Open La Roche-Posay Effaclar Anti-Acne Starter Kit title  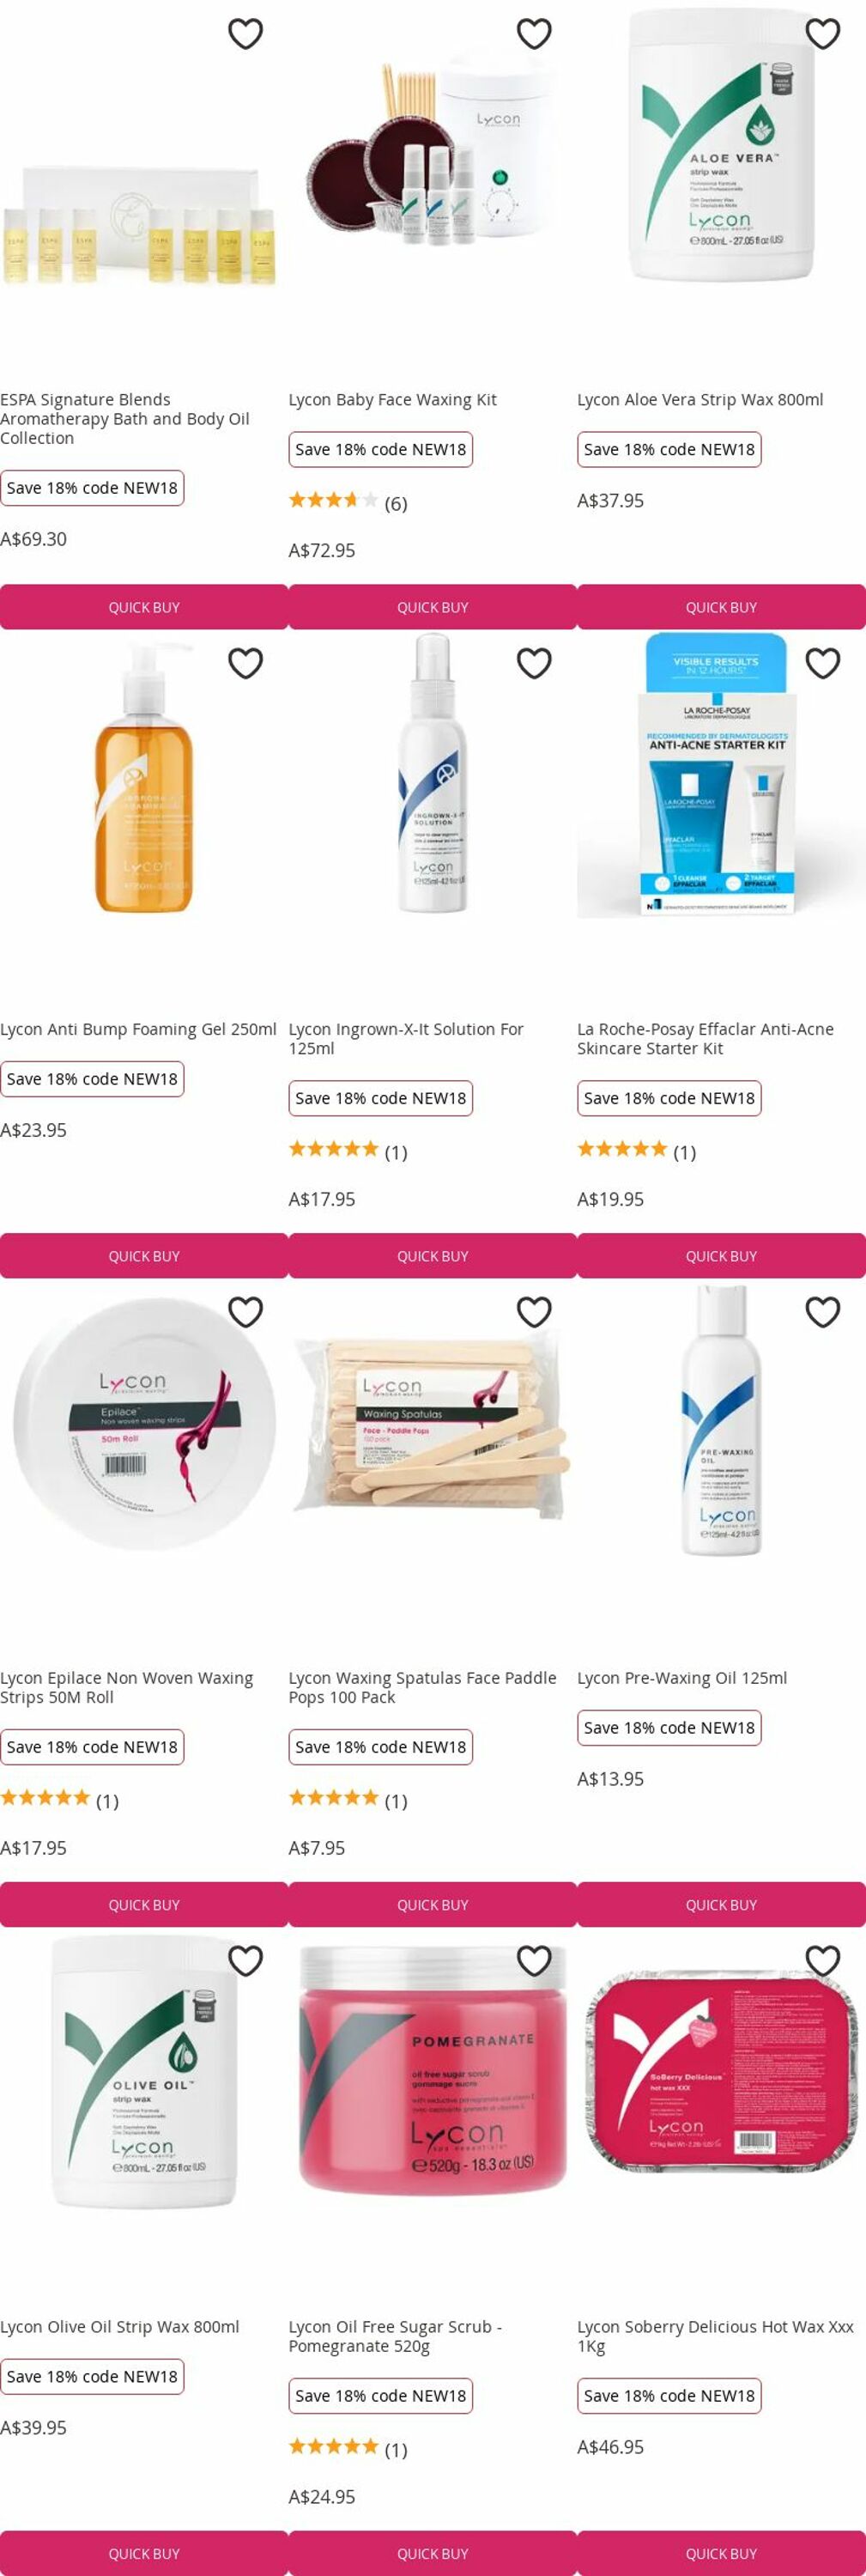[x=705, y=1039]
